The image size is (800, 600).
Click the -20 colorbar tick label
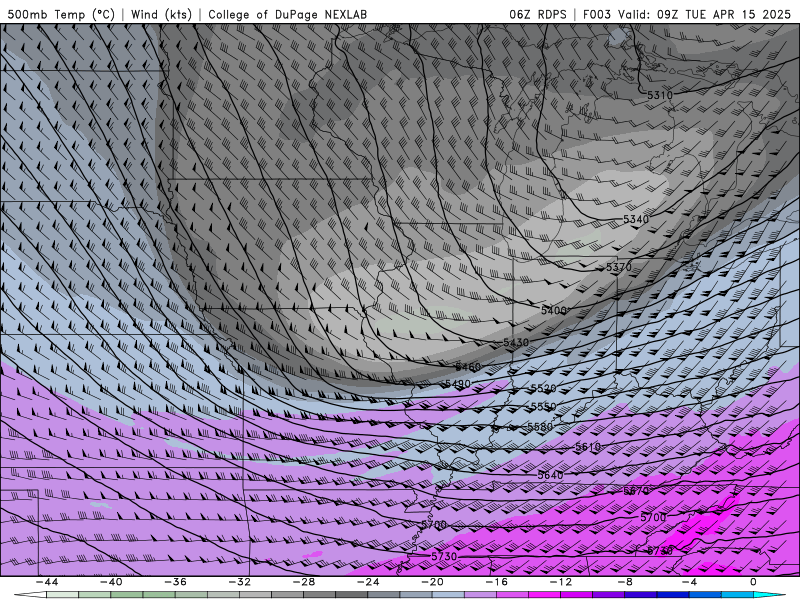[432, 582]
